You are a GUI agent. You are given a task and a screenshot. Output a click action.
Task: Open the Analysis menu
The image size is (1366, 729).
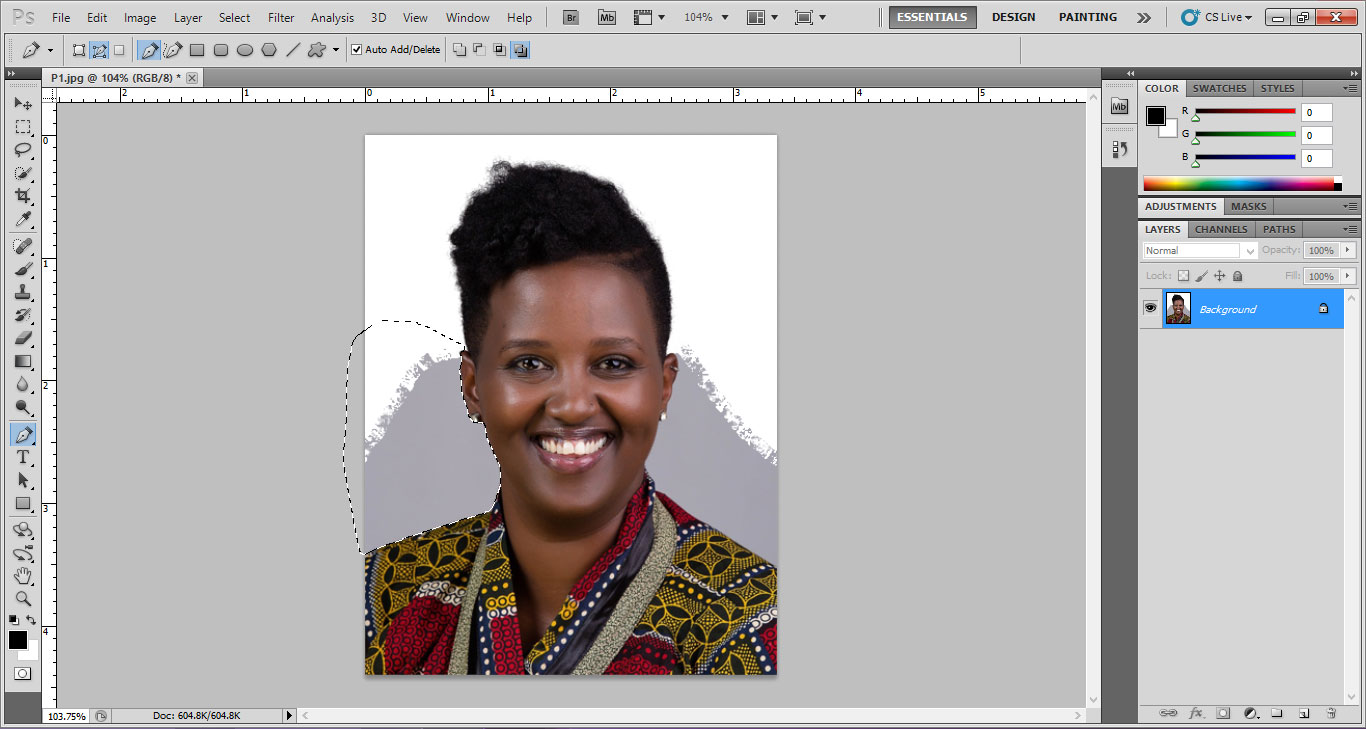pos(332,17)
